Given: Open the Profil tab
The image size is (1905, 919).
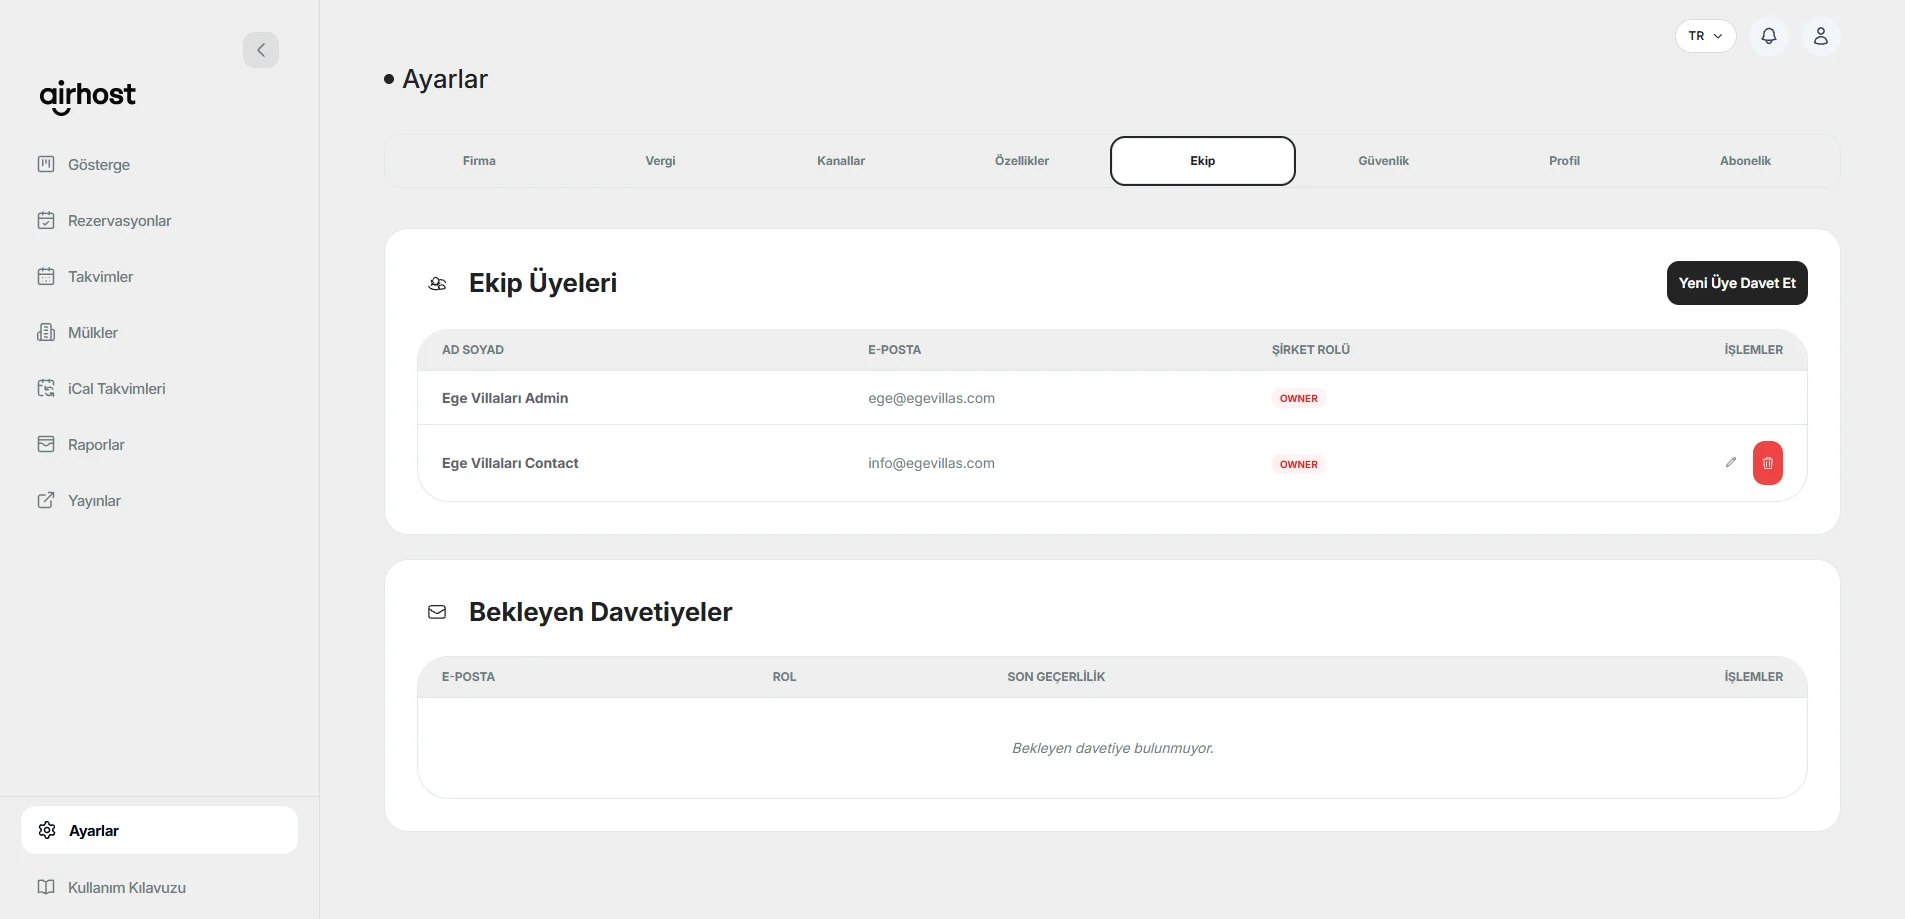Looking at the screenshot, I should tap(1565, 161).
